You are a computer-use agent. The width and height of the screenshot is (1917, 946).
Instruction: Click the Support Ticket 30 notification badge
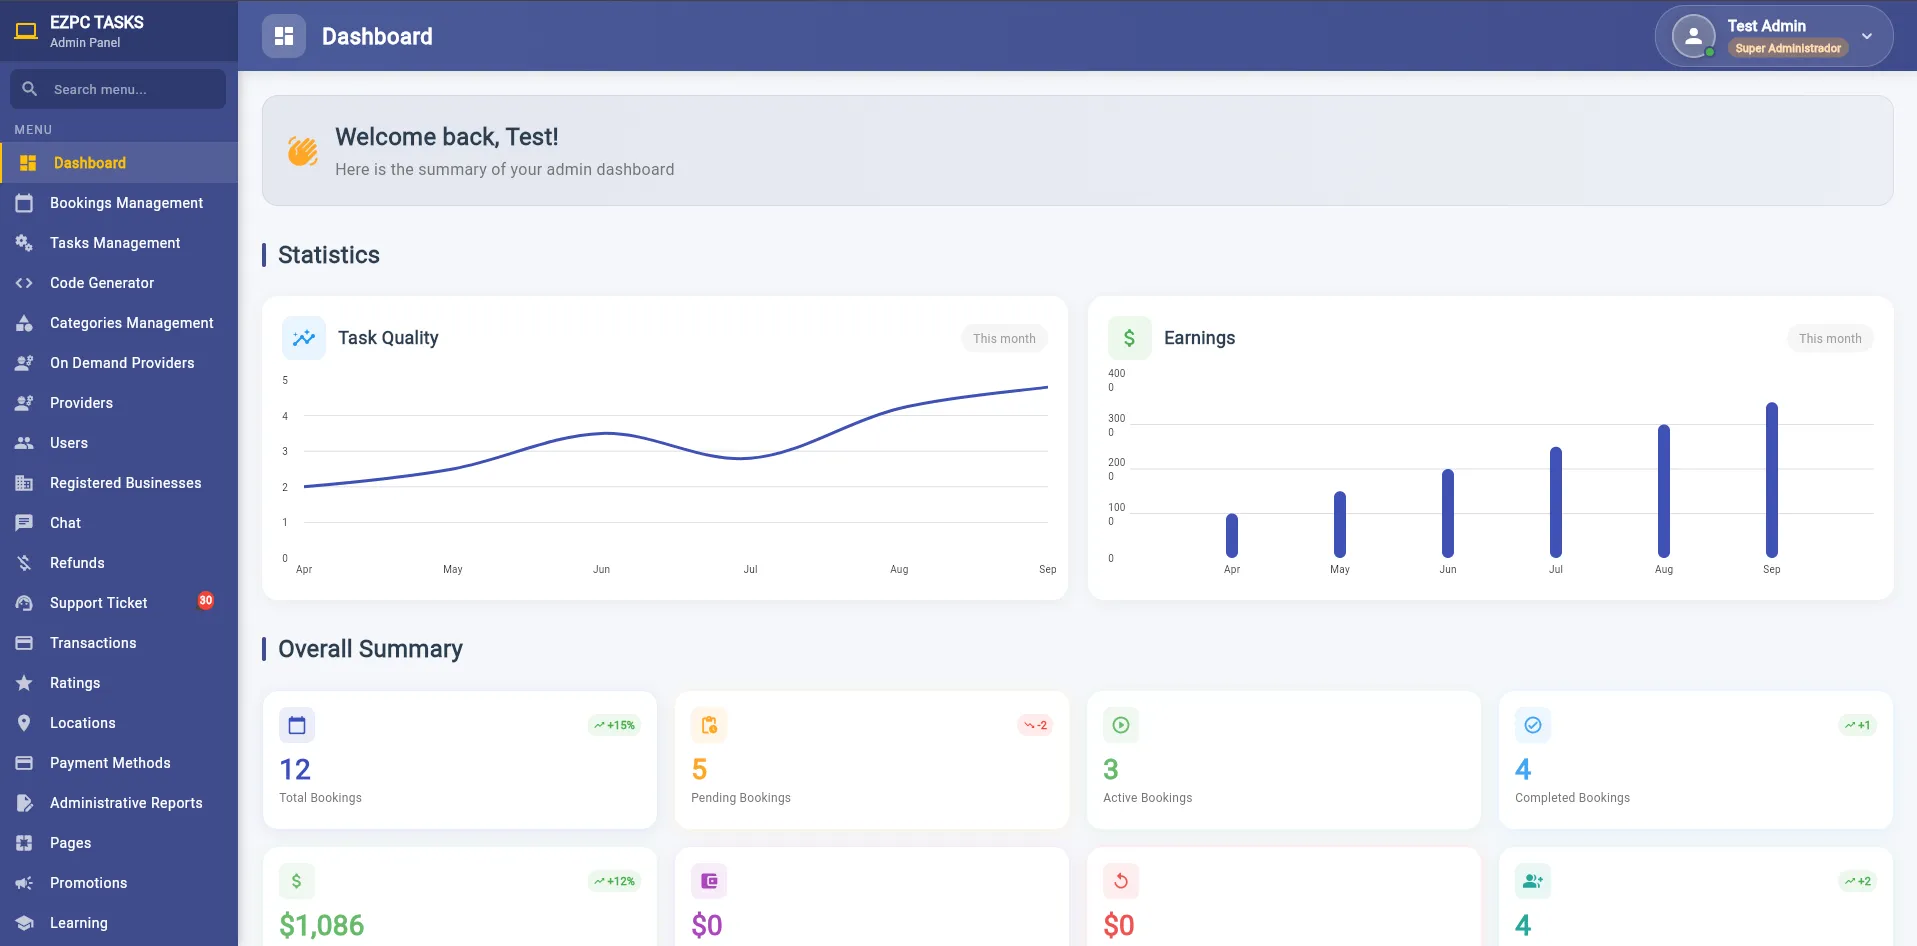[206, 601]
